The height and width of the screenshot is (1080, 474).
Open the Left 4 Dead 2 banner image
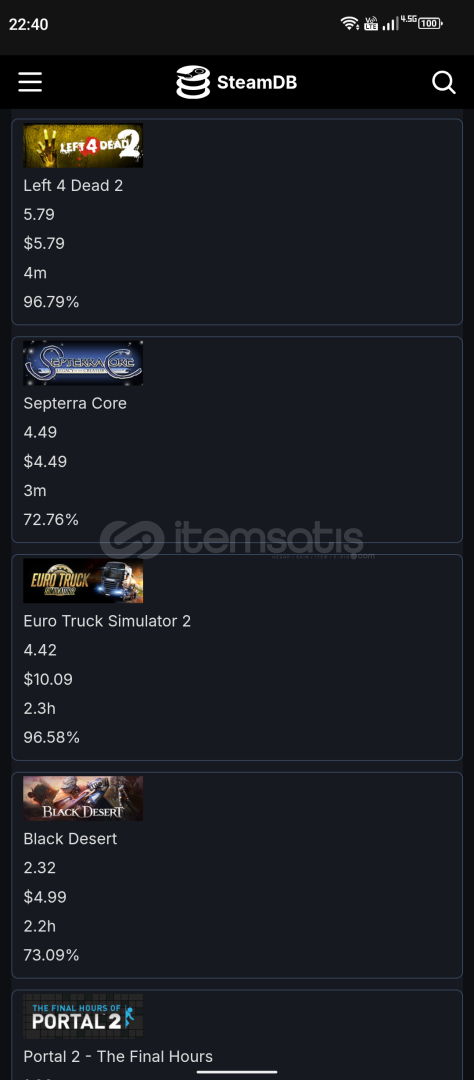click(83, 145)
